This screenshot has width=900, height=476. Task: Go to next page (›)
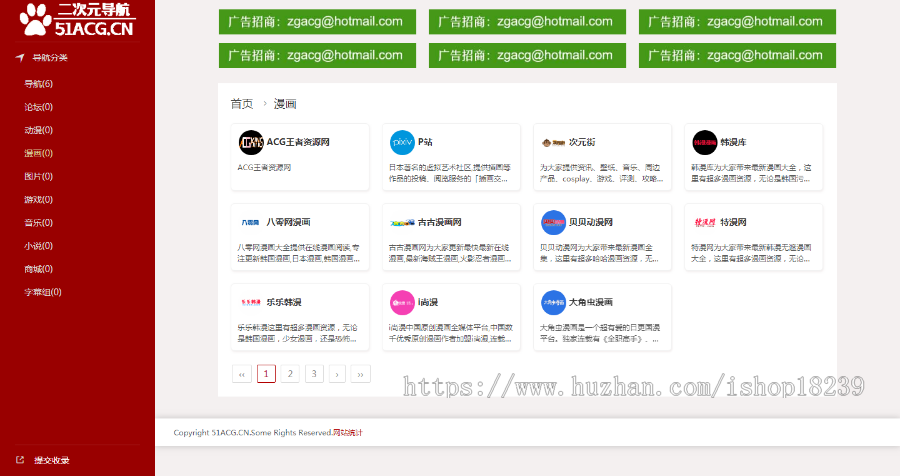[x=337, y=374]
